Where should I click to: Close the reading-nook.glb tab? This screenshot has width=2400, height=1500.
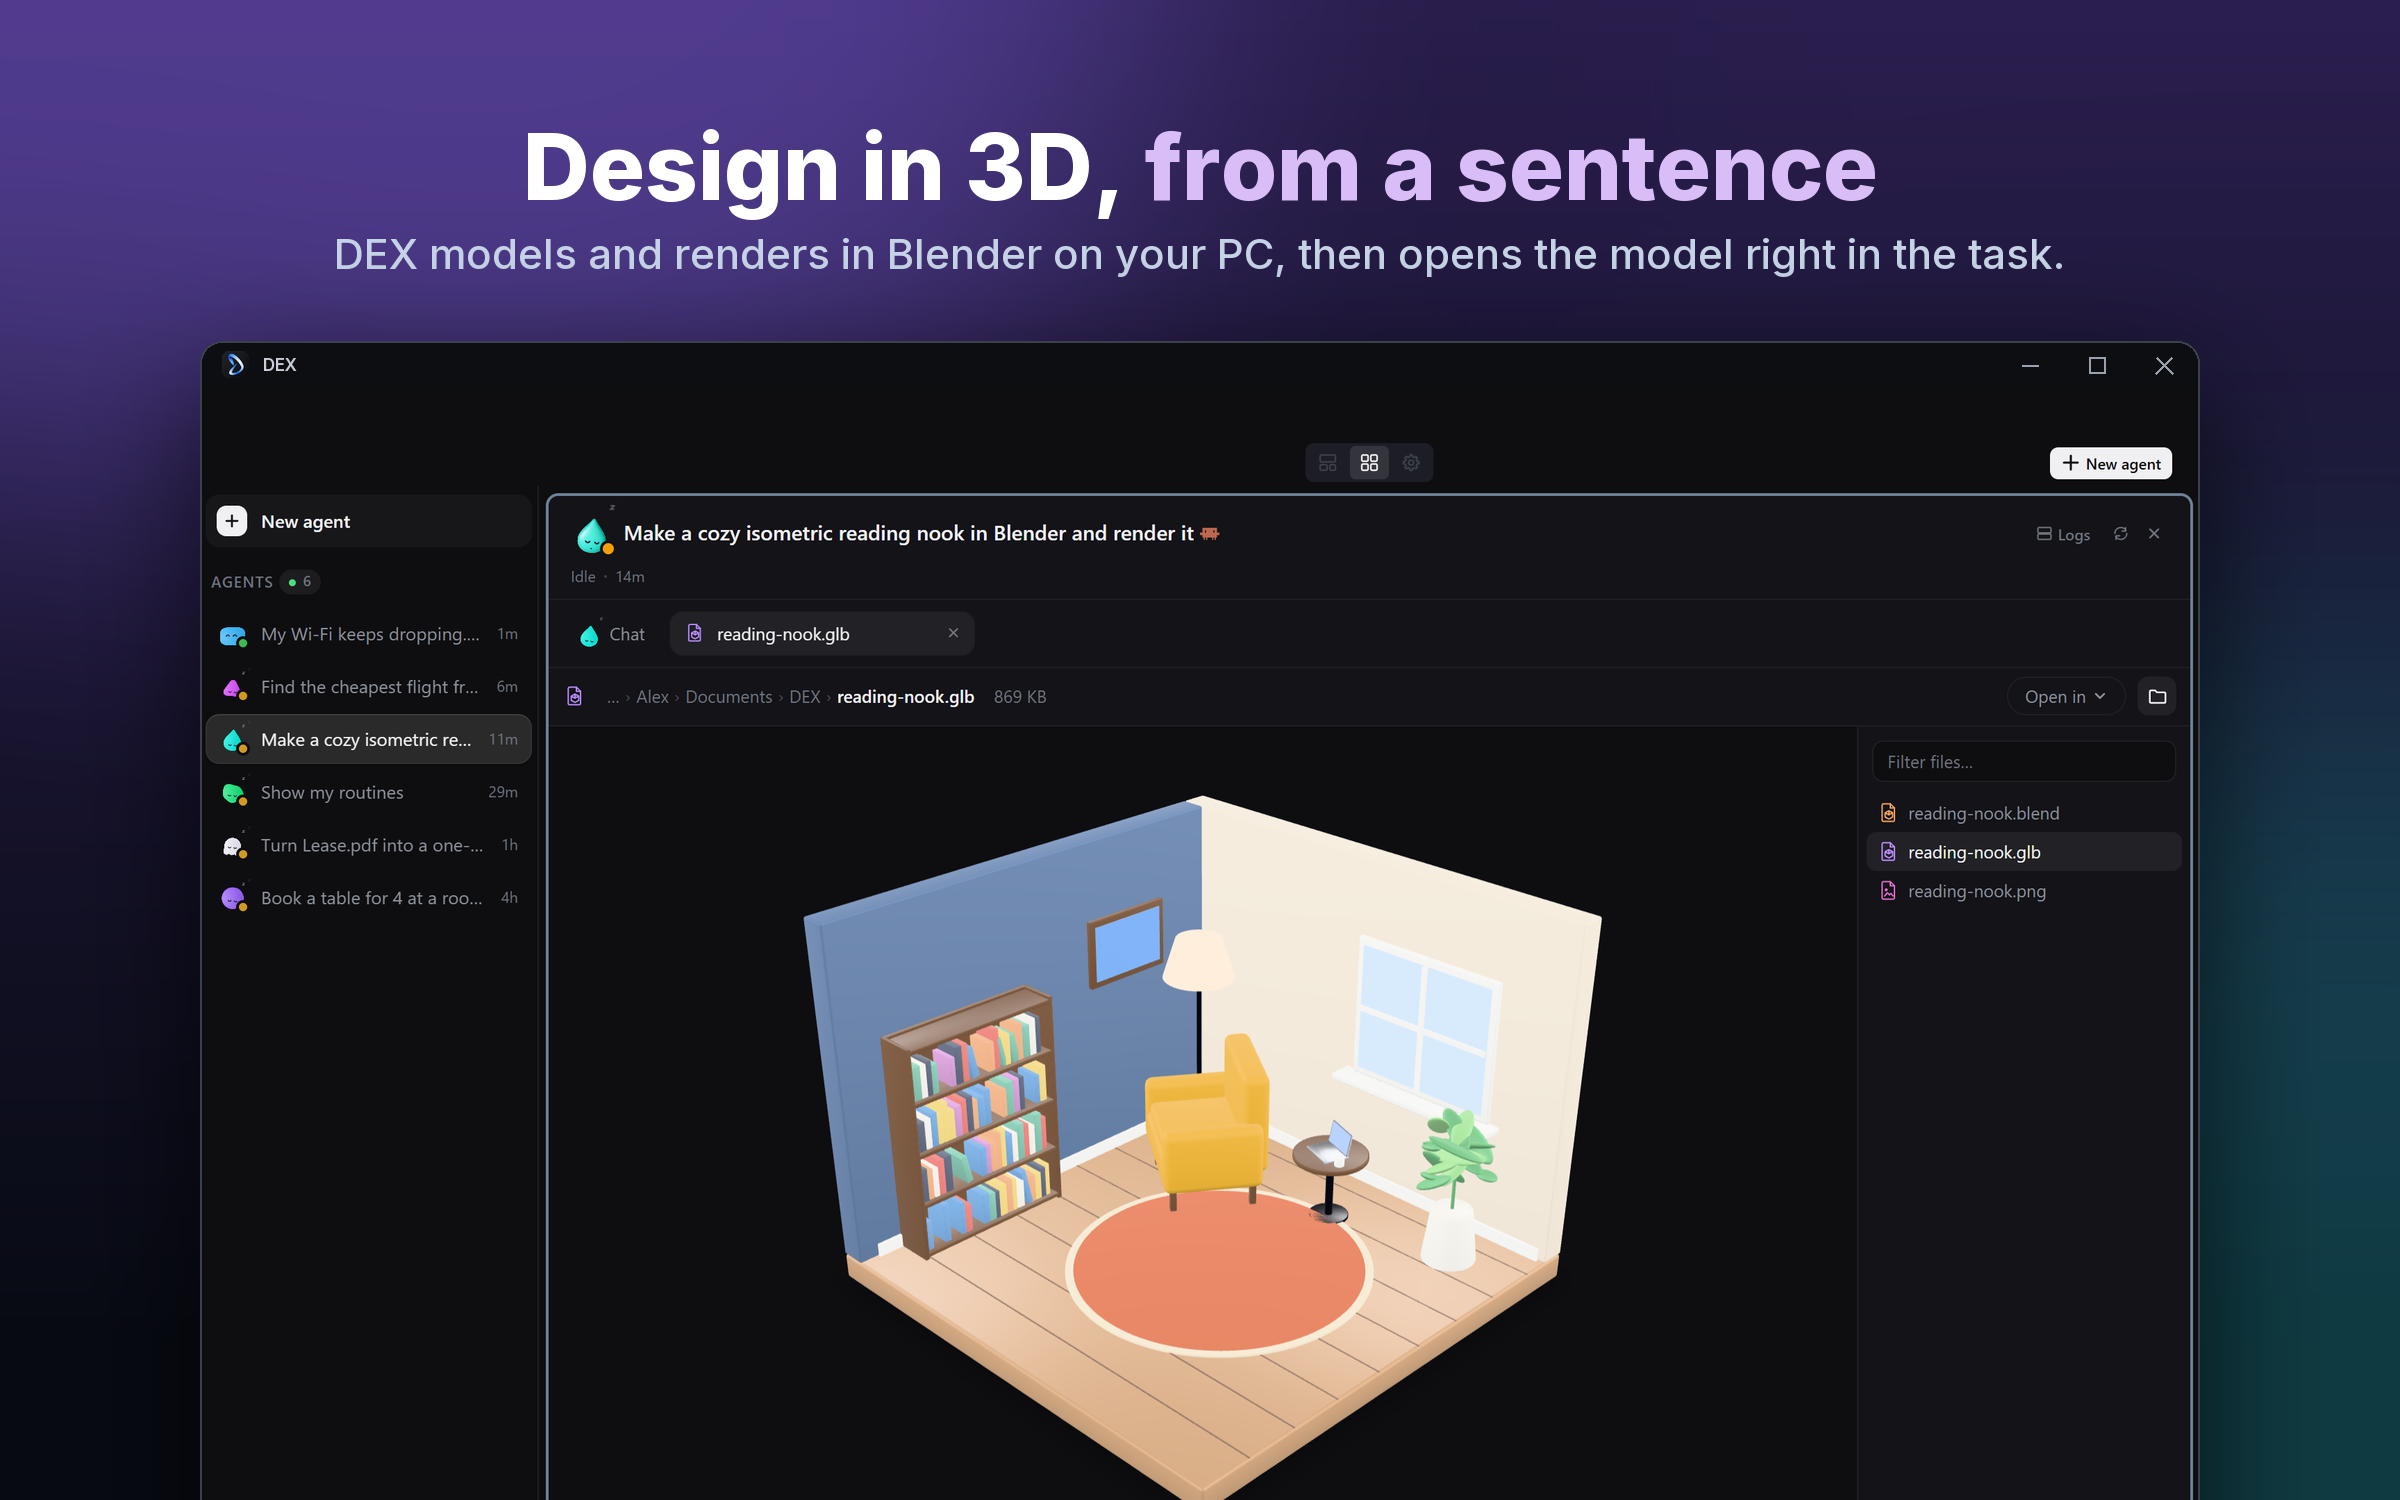953,633
